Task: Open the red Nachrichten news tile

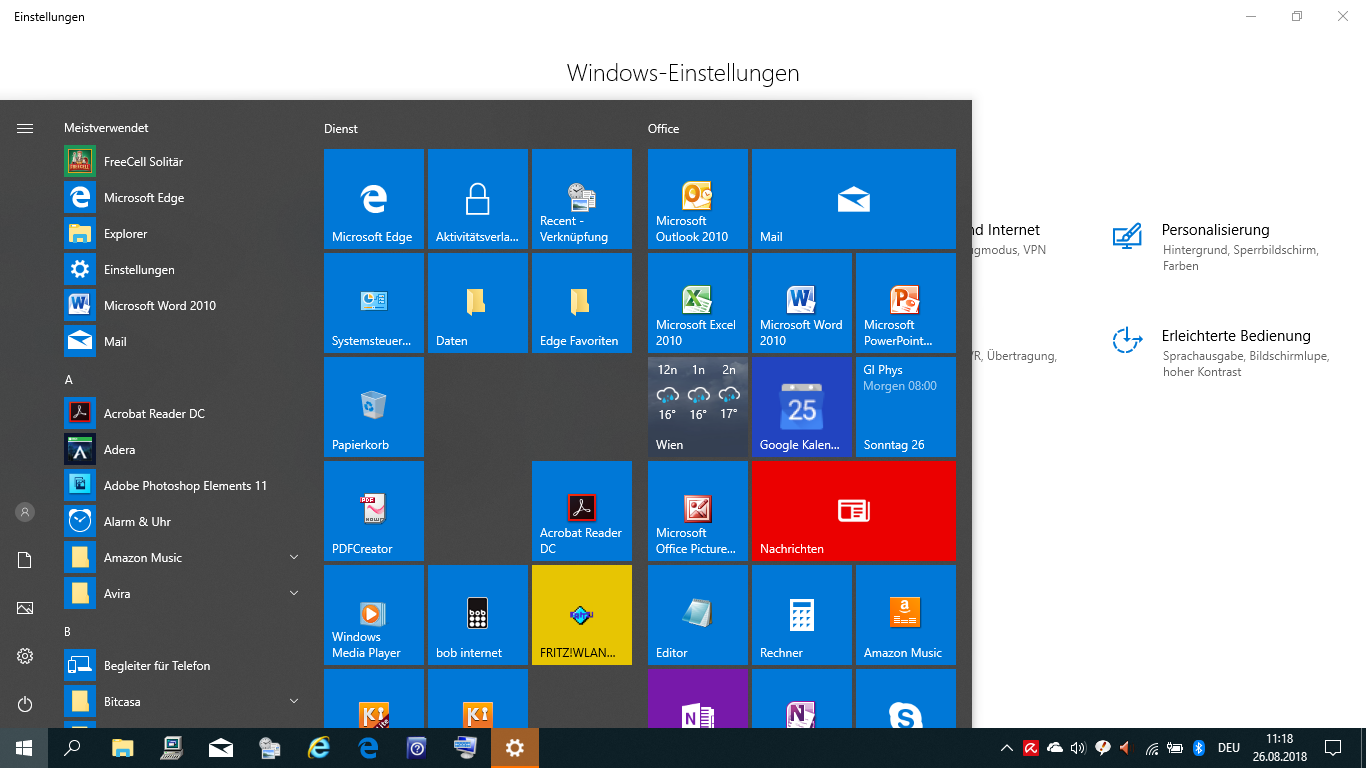Action: tap(854, 511)
